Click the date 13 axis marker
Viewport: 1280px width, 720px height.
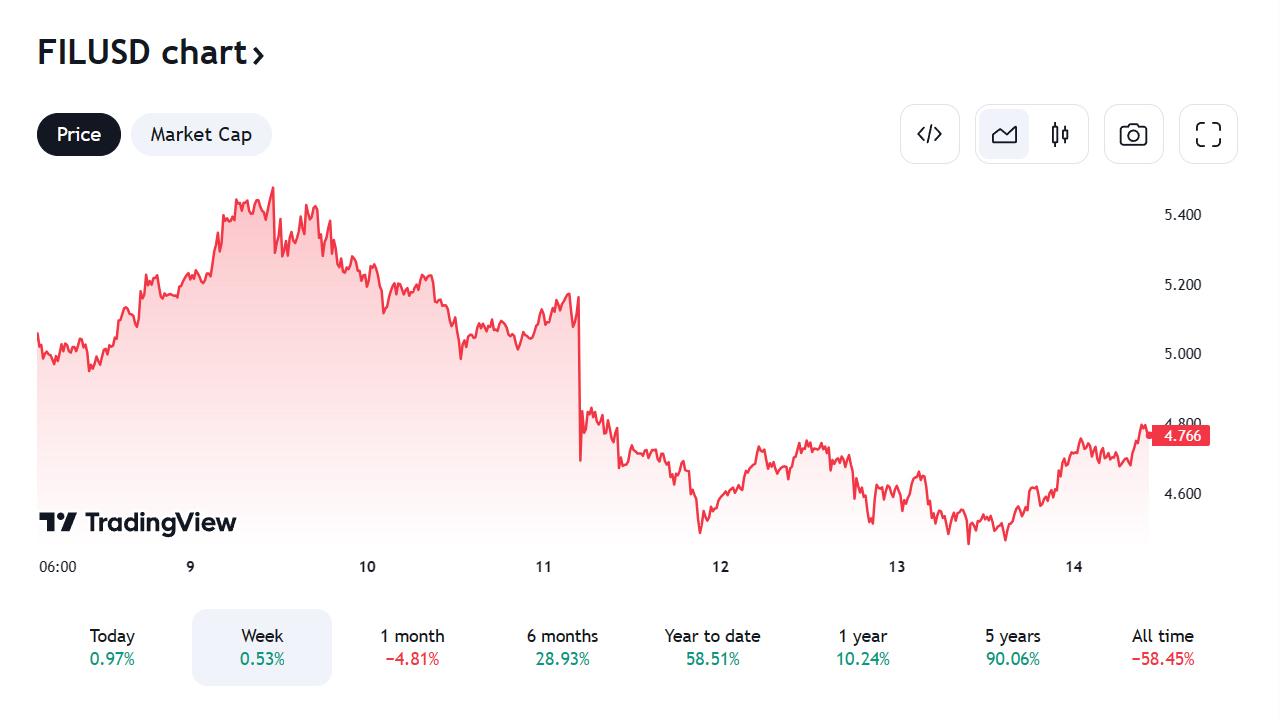[897, 567]
